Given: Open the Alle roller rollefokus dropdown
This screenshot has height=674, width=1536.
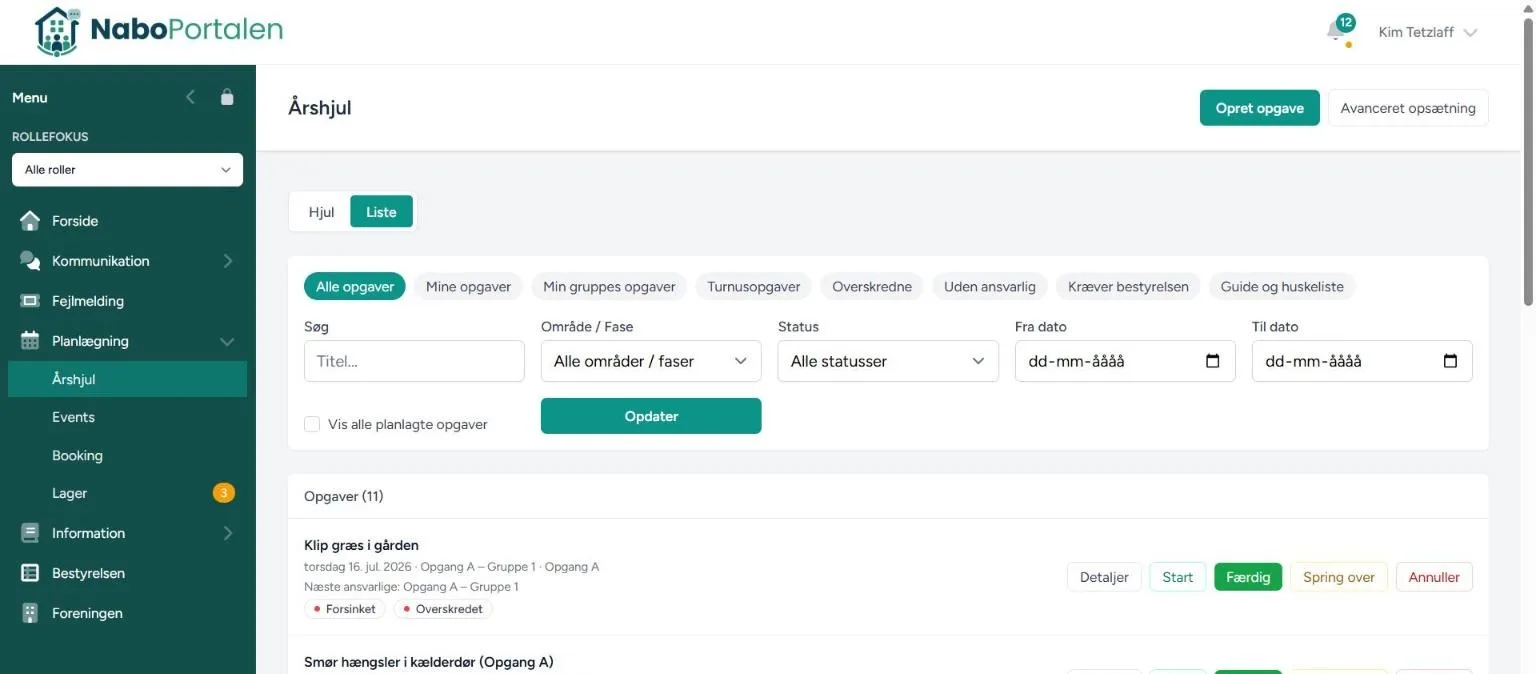Looking at the screenshot, I should (127, 170).
